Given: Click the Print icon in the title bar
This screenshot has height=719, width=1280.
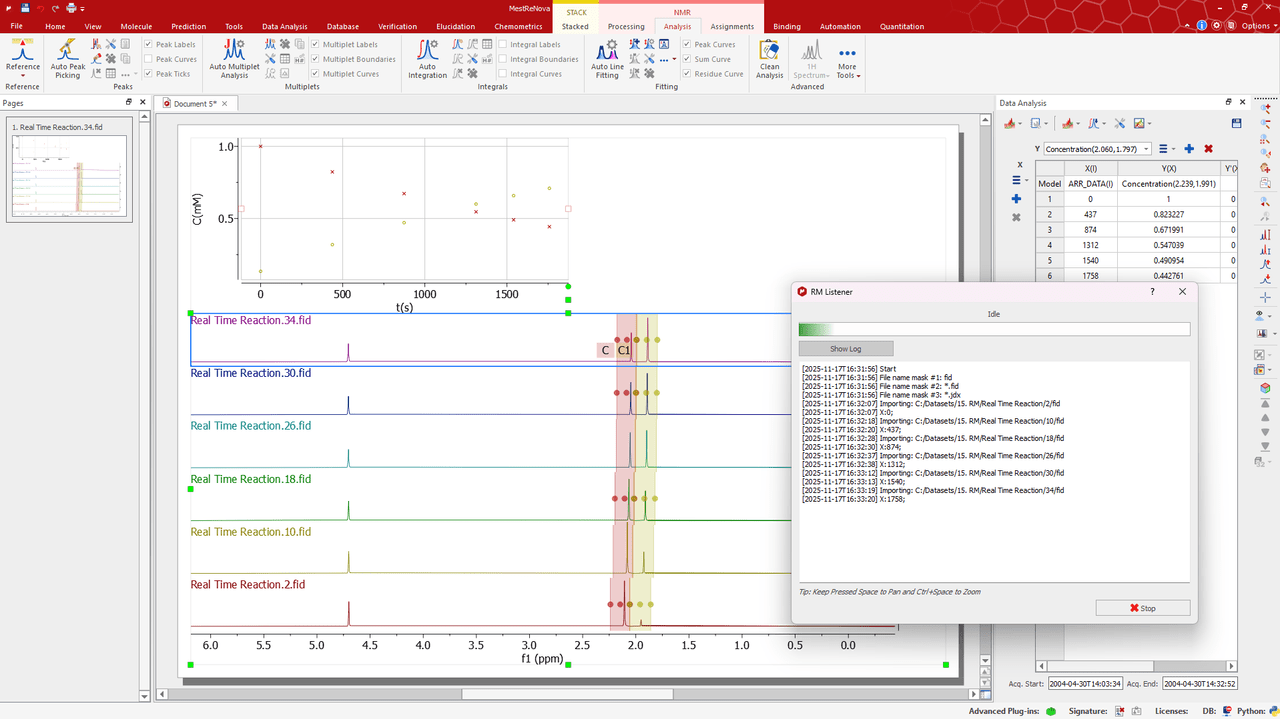Looking at the screenshot, I should [73, 8].
